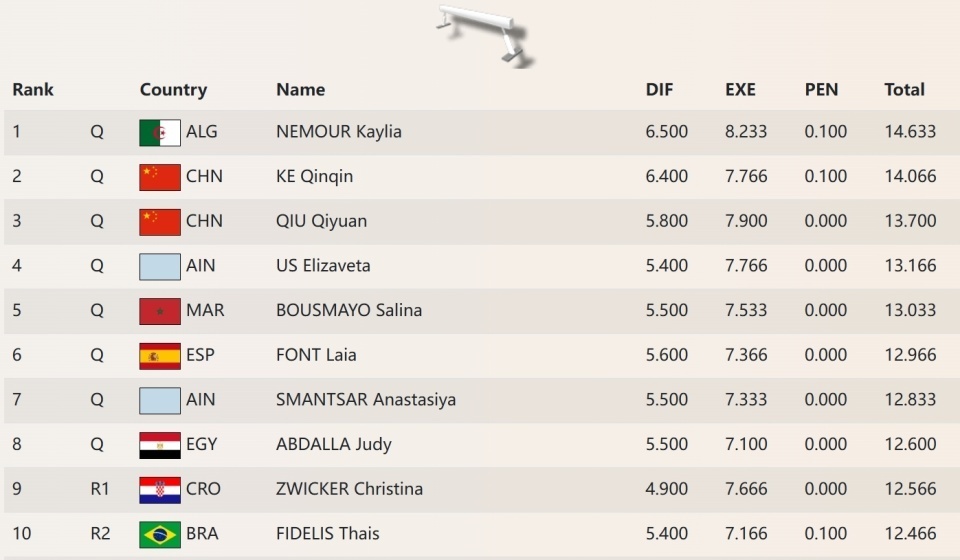Click the blank AIN flag in US Elizaveta's row

point(160,266)
